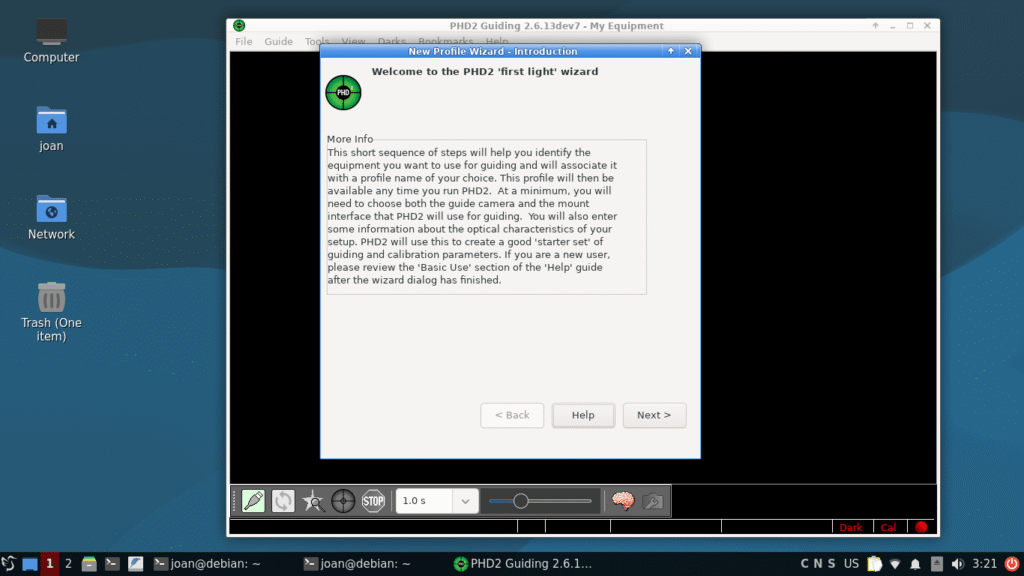
Task: Switch to workspace 2 in the taskbar
Action: 68,564
